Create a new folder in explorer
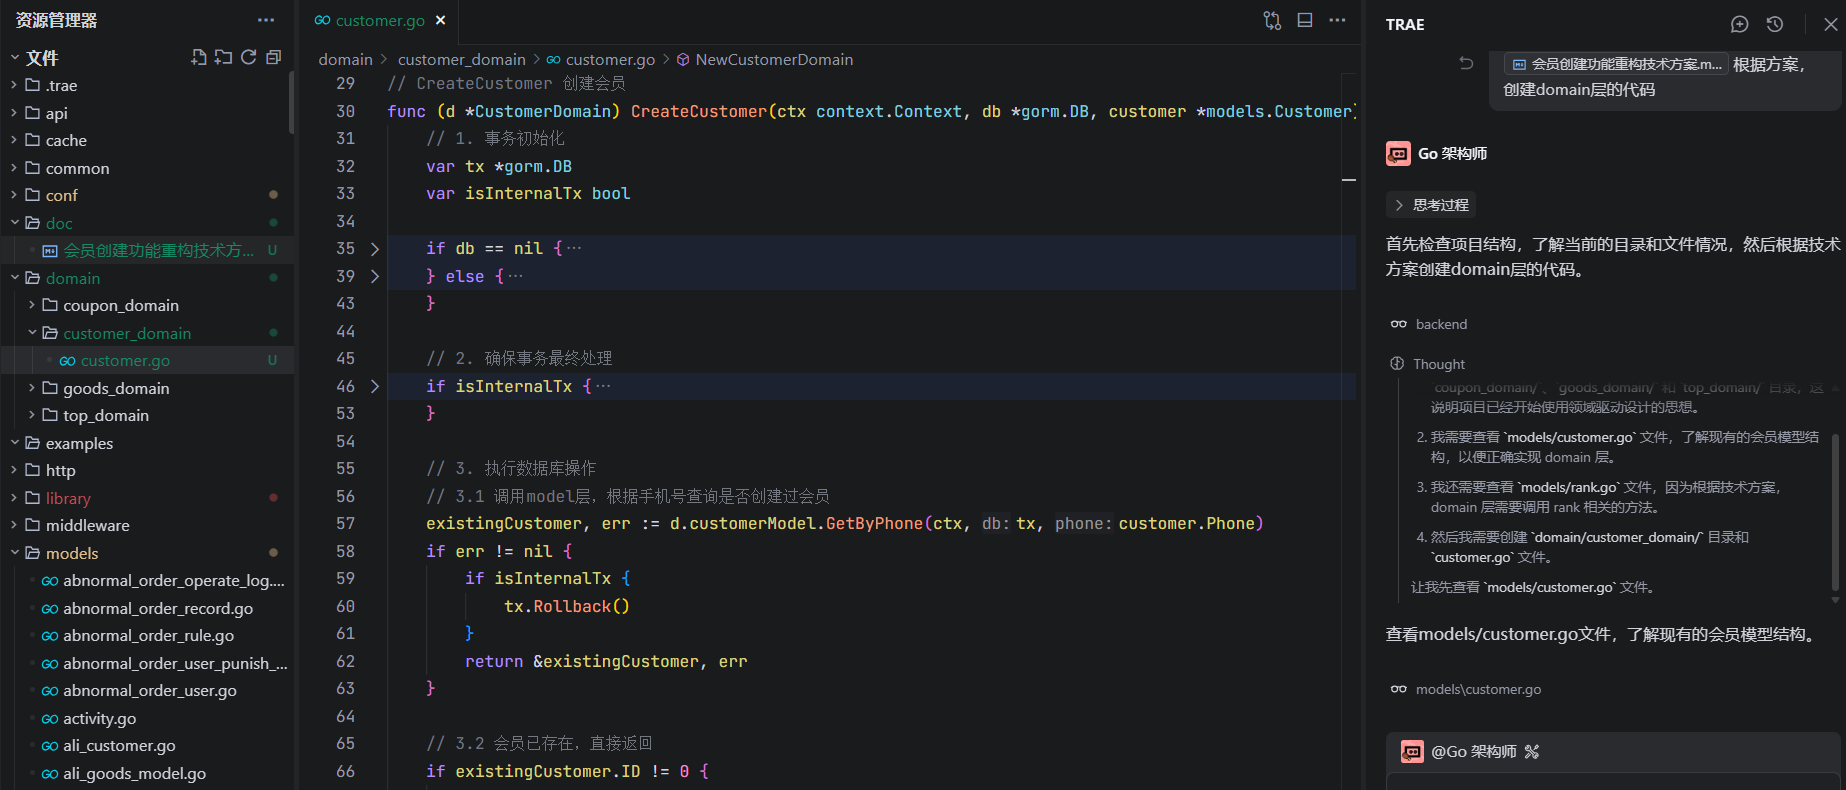The height and width of the screenshot is (790, 1846). (223, 57)
